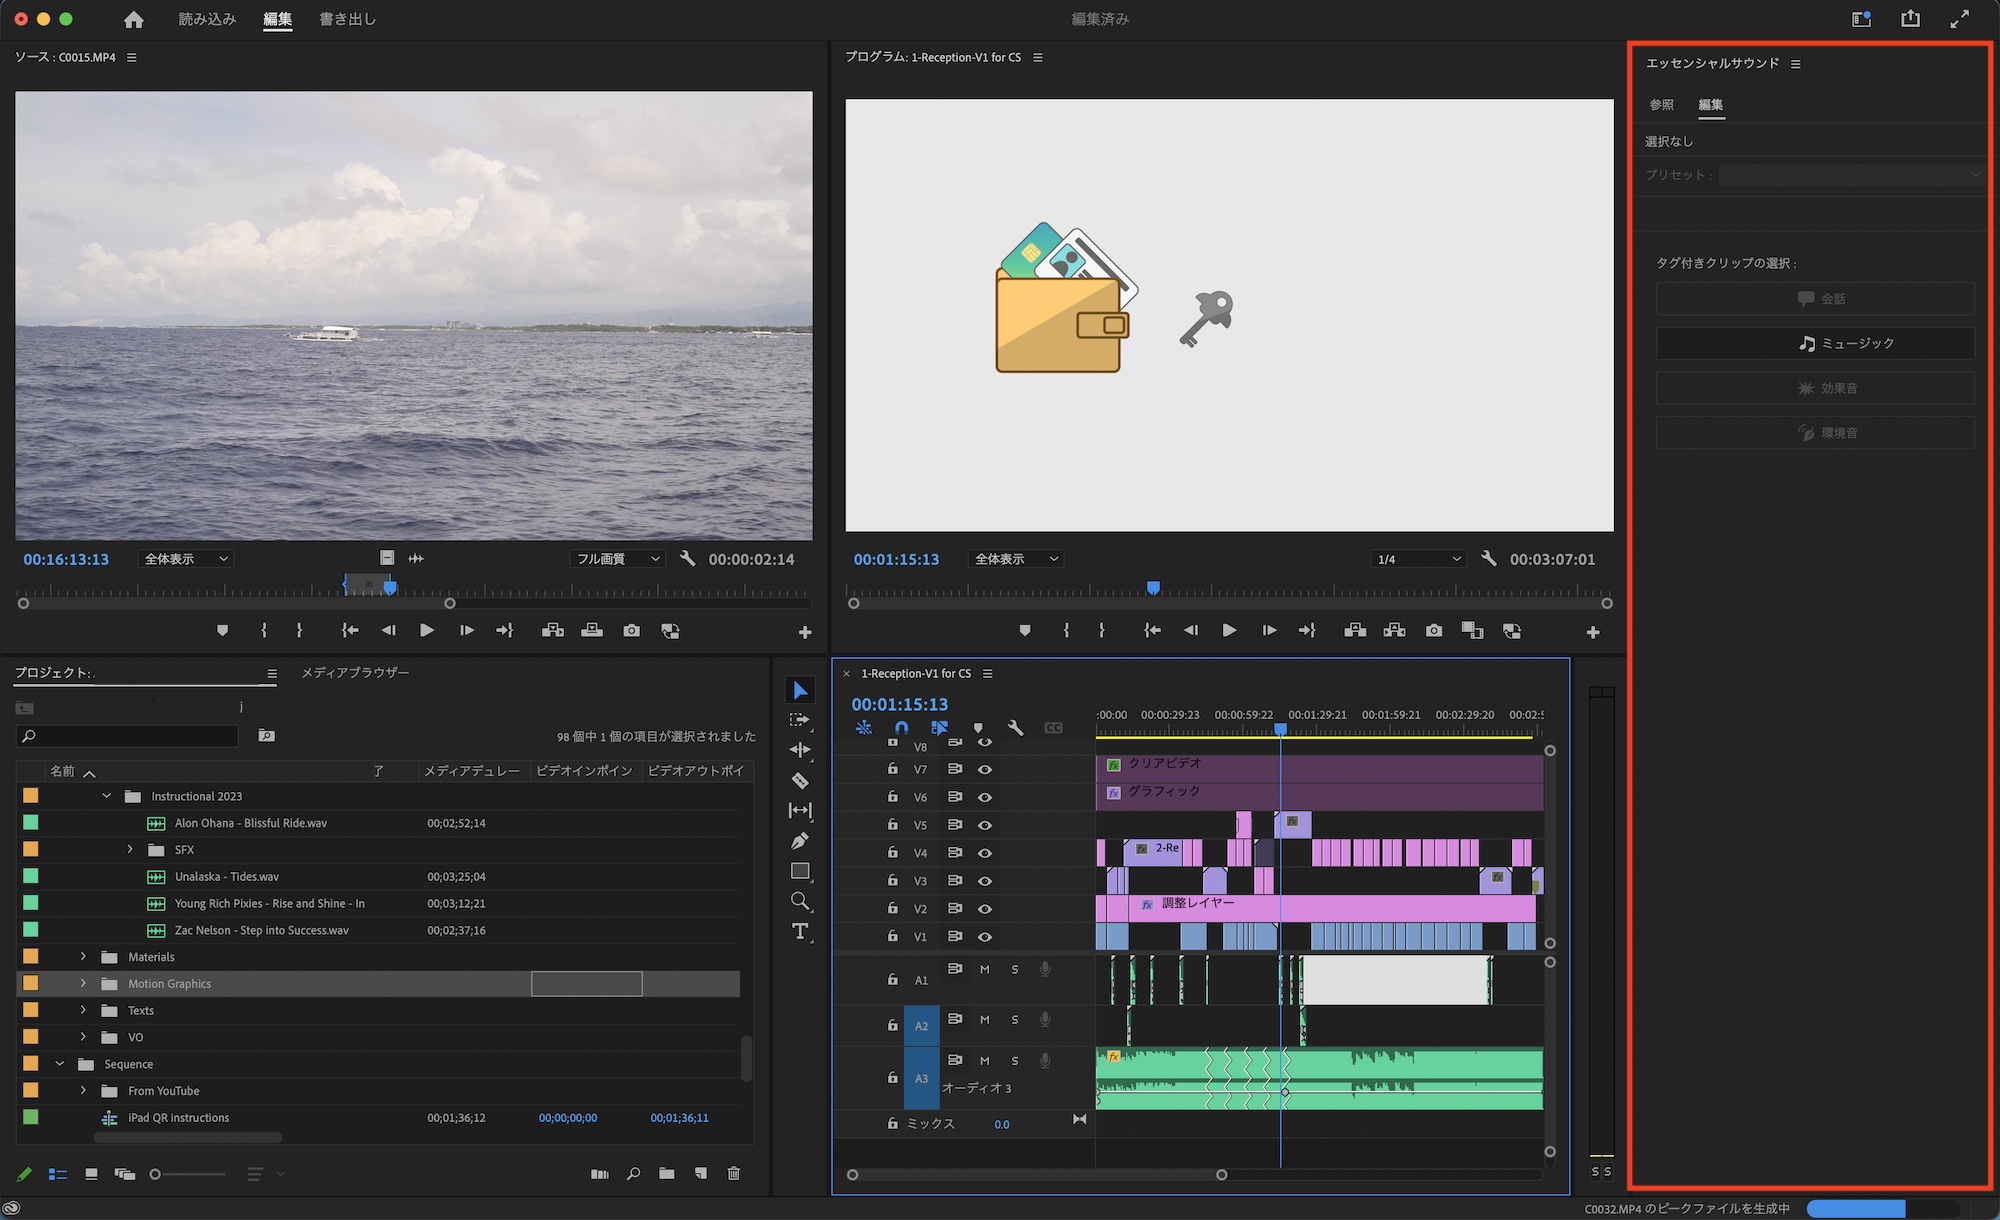Select the Type tool
This screenshot has width=2000, height=1220.
pyautogui.click(x=800, y=932)
